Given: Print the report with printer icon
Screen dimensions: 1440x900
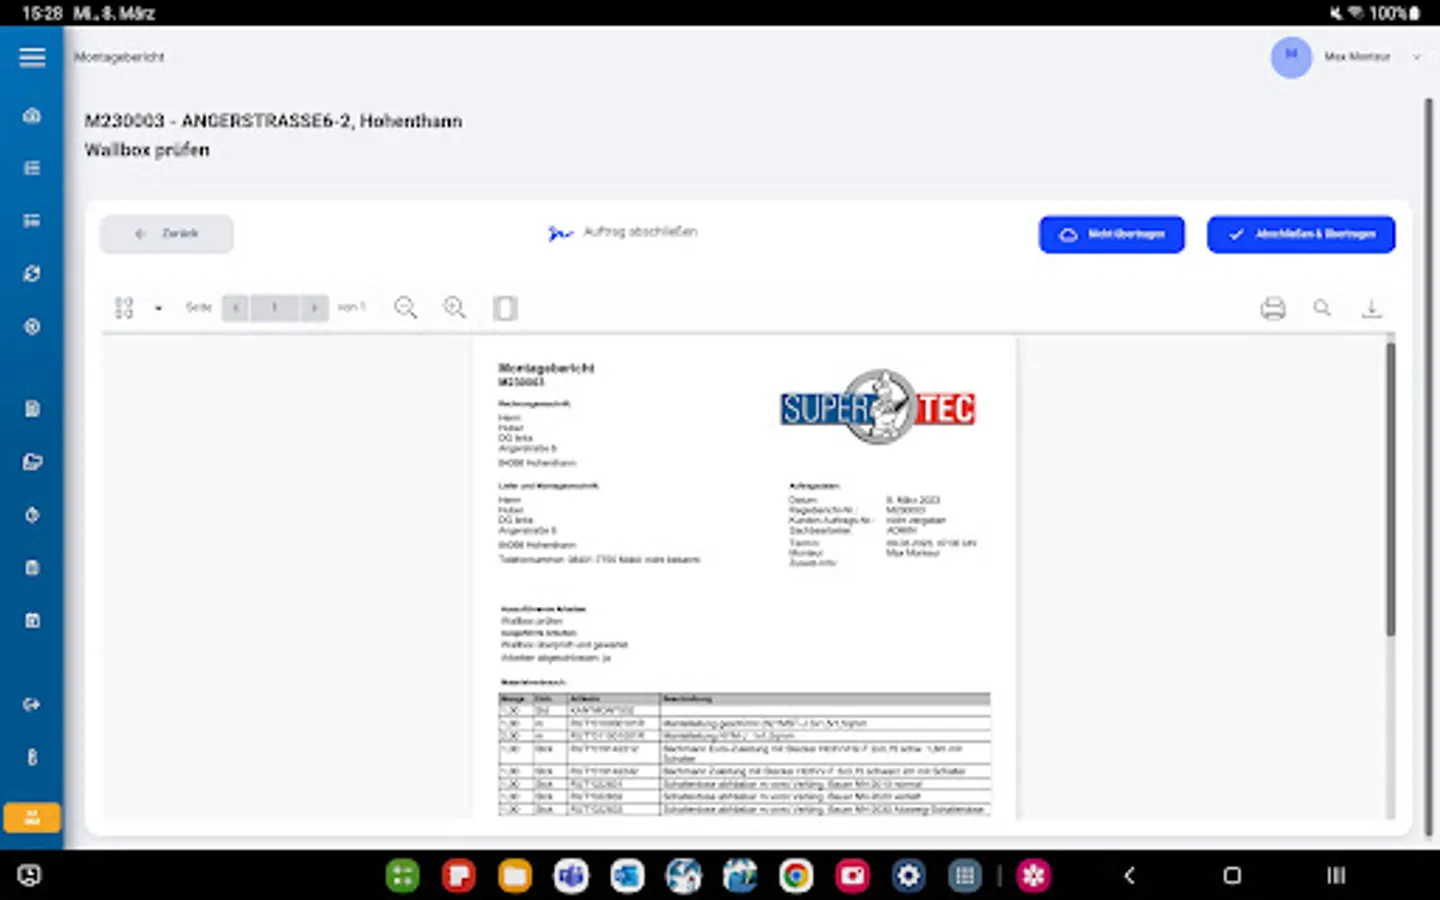Looking at the screenshot, I should [x=1273, y=308].
